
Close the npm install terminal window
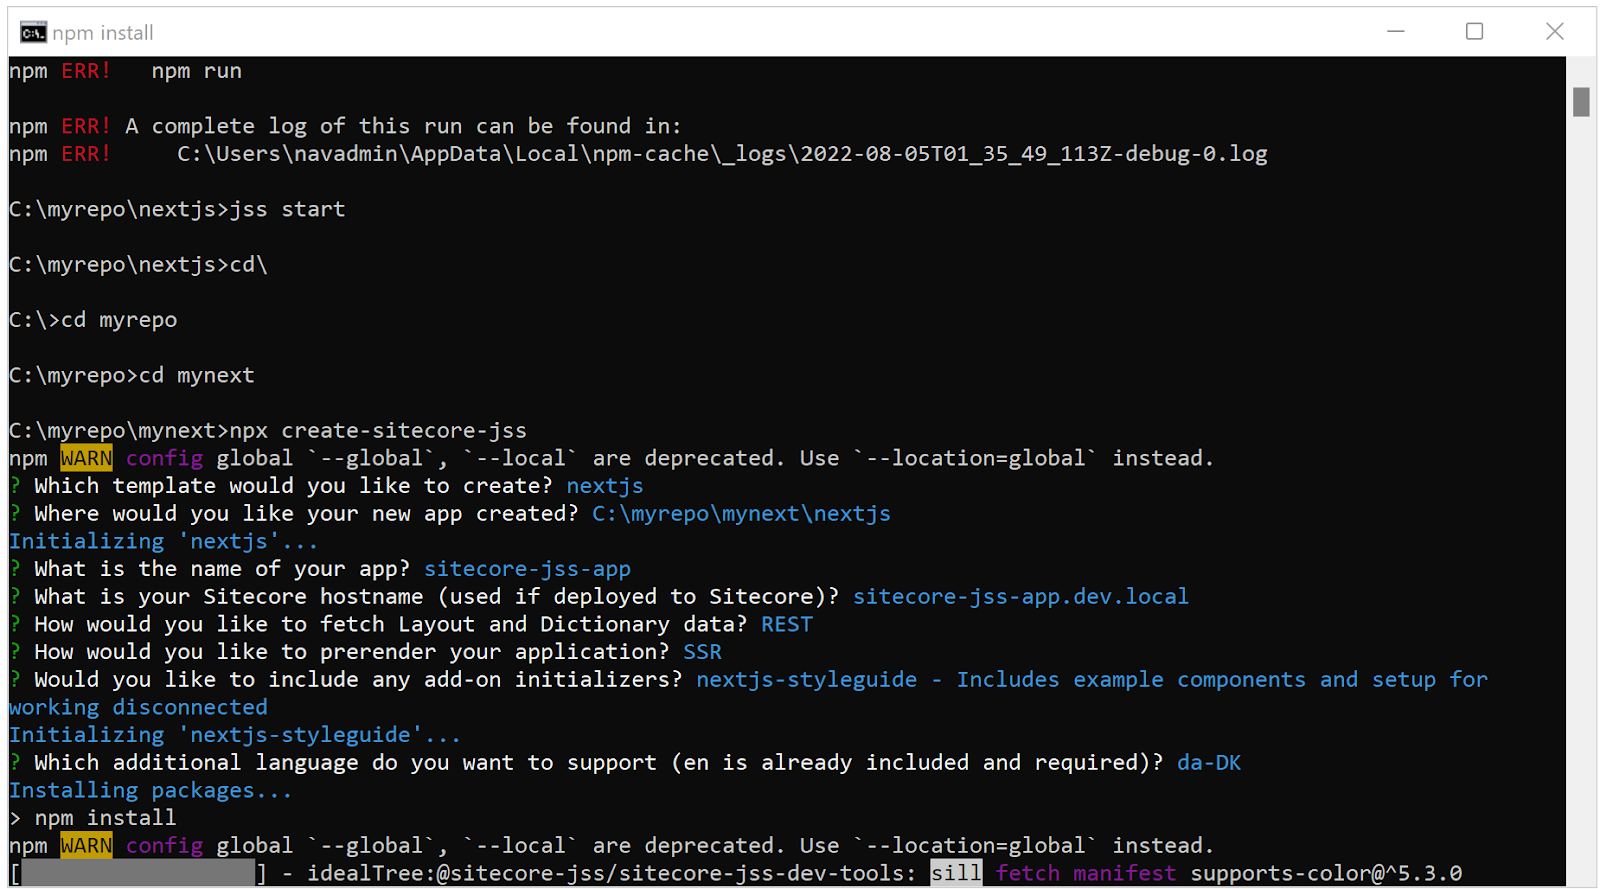click(1554, 32)
